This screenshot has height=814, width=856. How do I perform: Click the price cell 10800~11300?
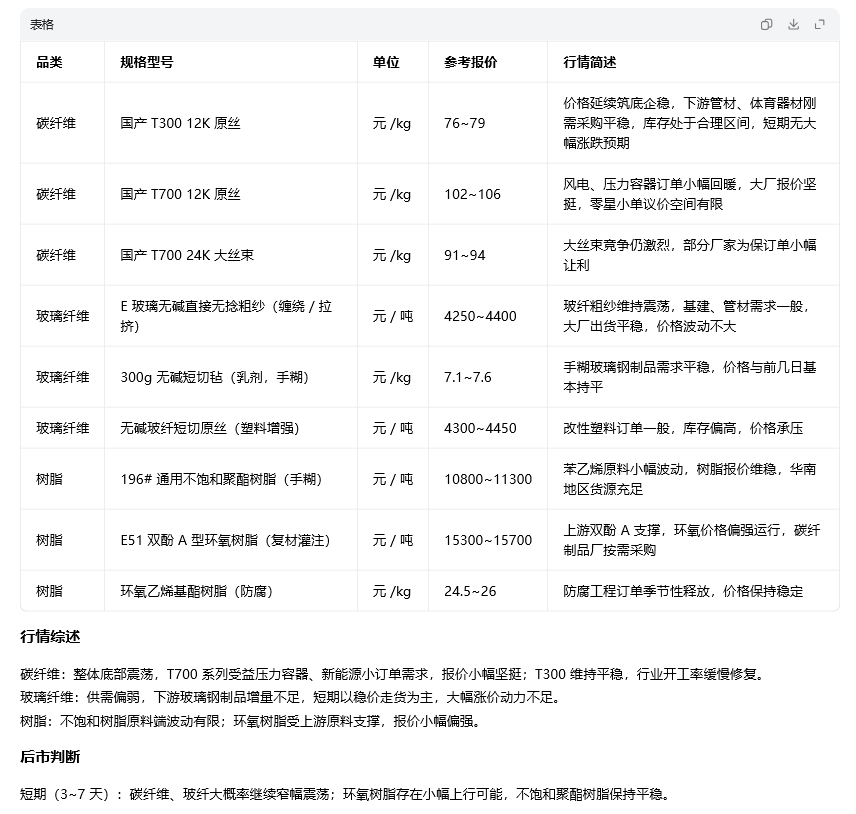(x=488, y=479)
